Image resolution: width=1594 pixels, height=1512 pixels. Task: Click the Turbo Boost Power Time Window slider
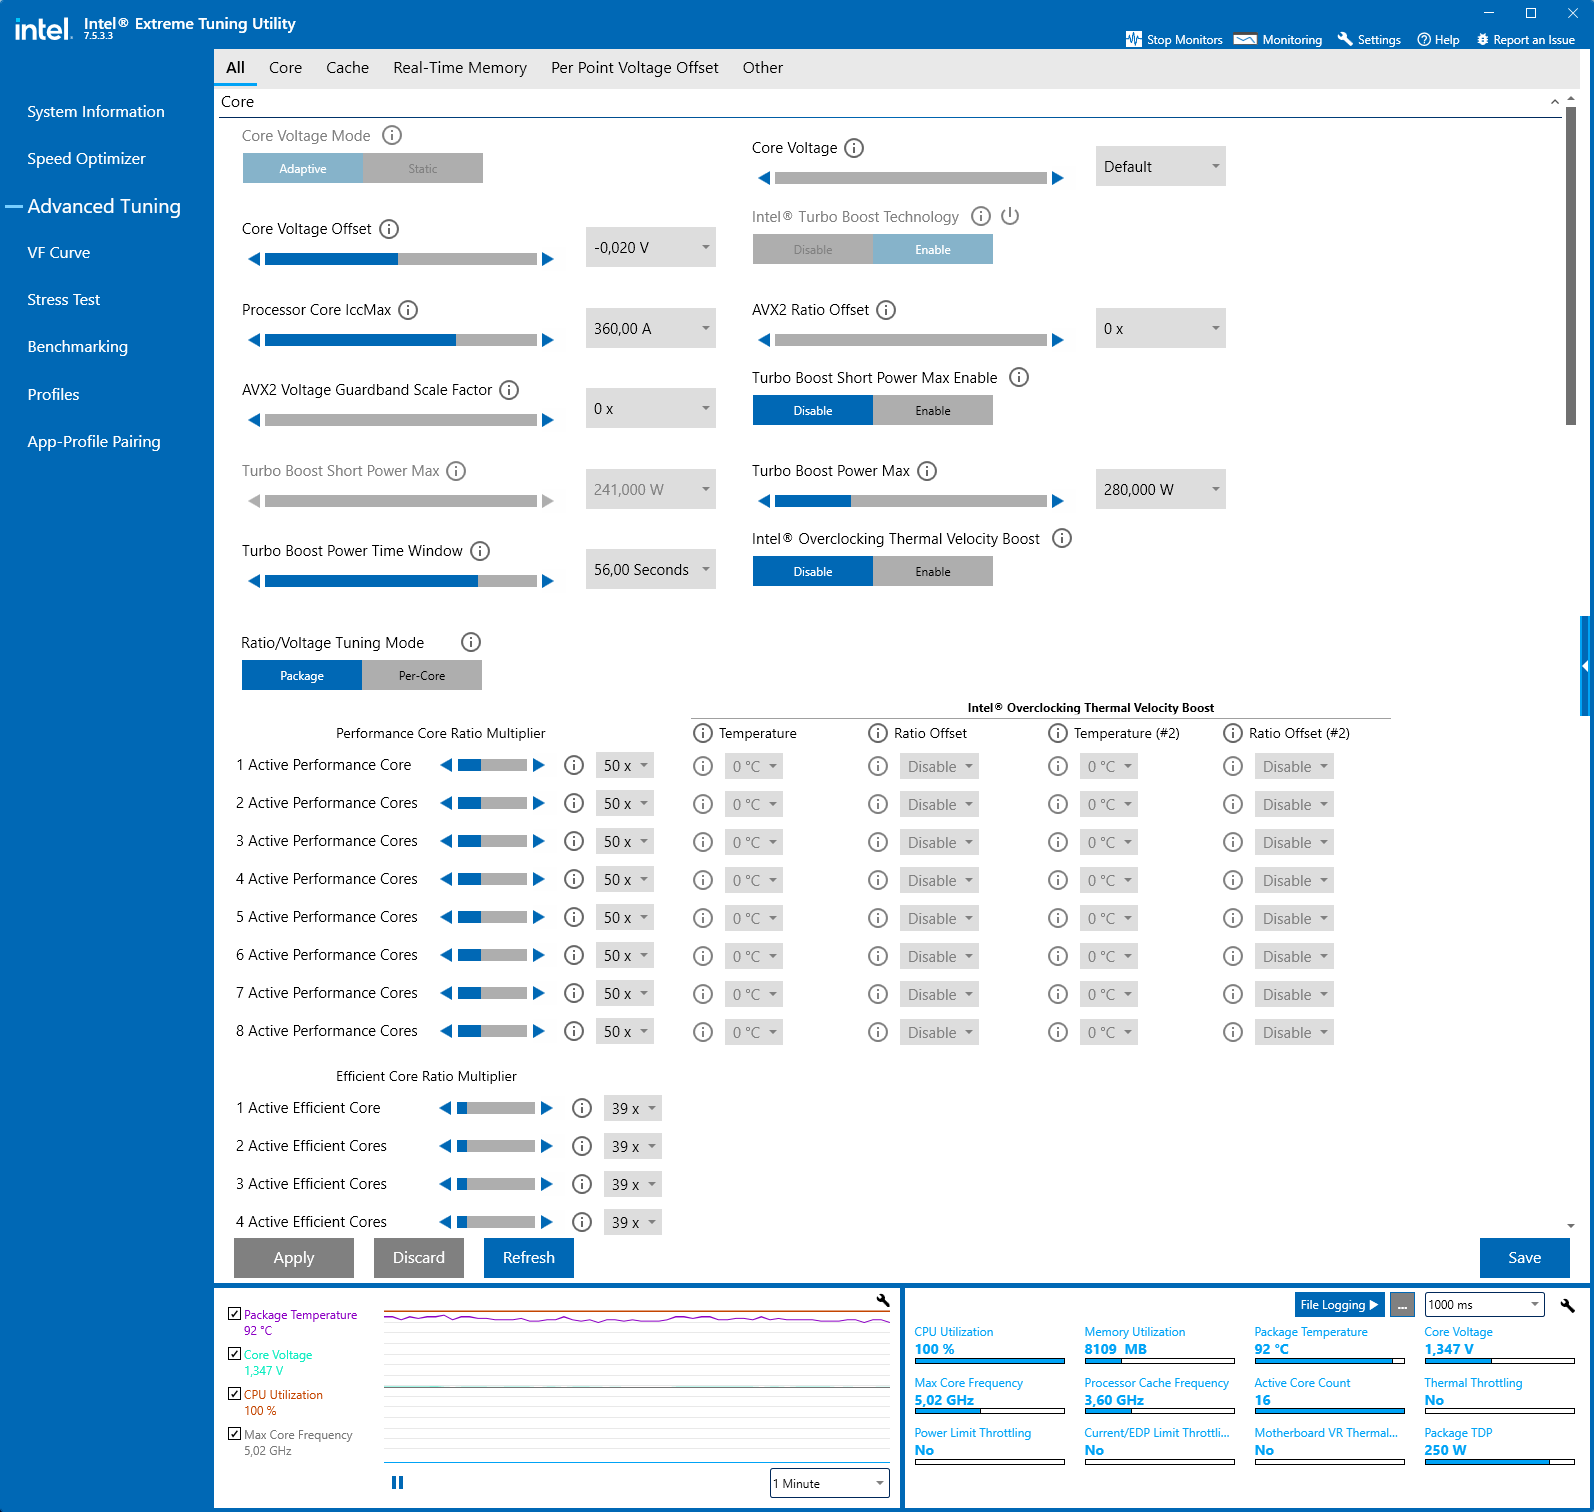click(x=400, y=581)
